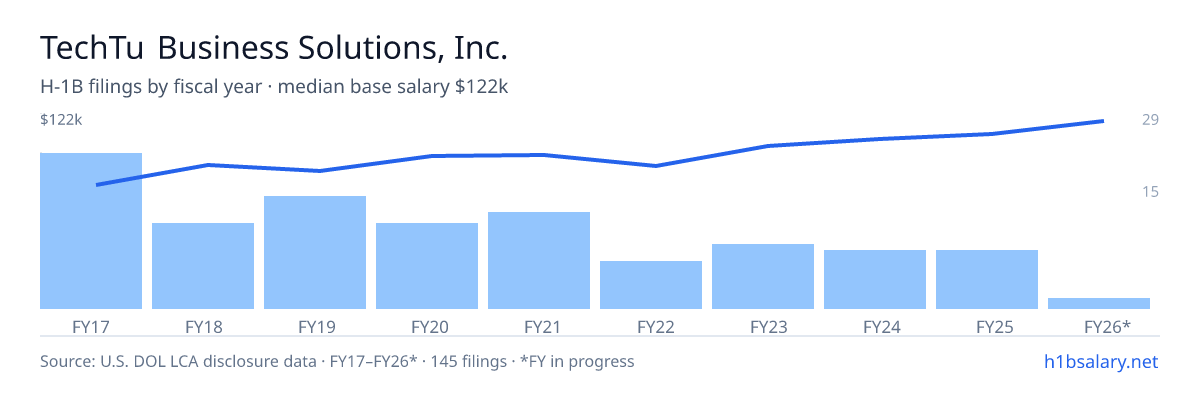Click the FY26* axis label
This screenshot has height=400, width=1200.
pos(1107,326)
